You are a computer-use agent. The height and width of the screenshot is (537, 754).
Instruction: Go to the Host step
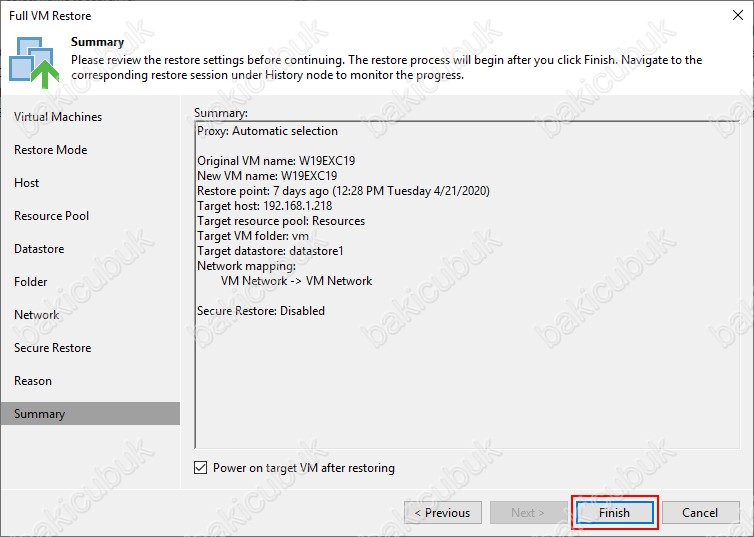tap(26, 183)
